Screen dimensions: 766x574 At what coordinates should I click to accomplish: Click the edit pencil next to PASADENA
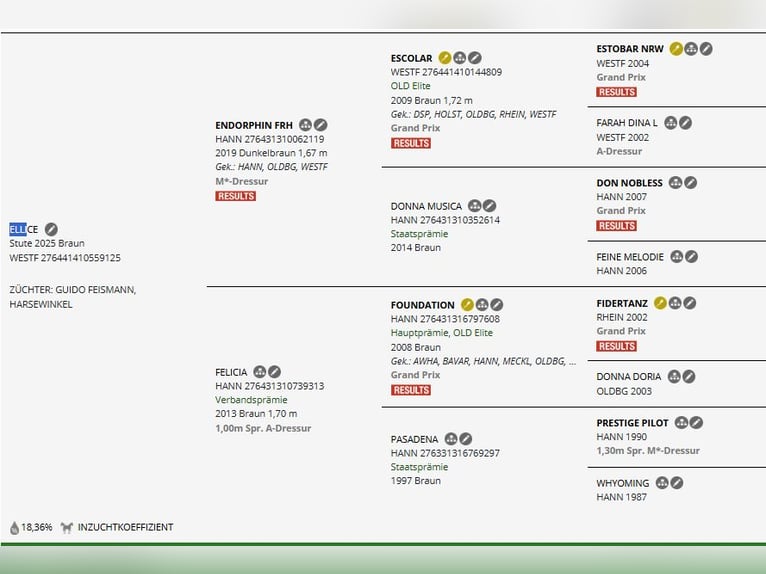[465, 439]
